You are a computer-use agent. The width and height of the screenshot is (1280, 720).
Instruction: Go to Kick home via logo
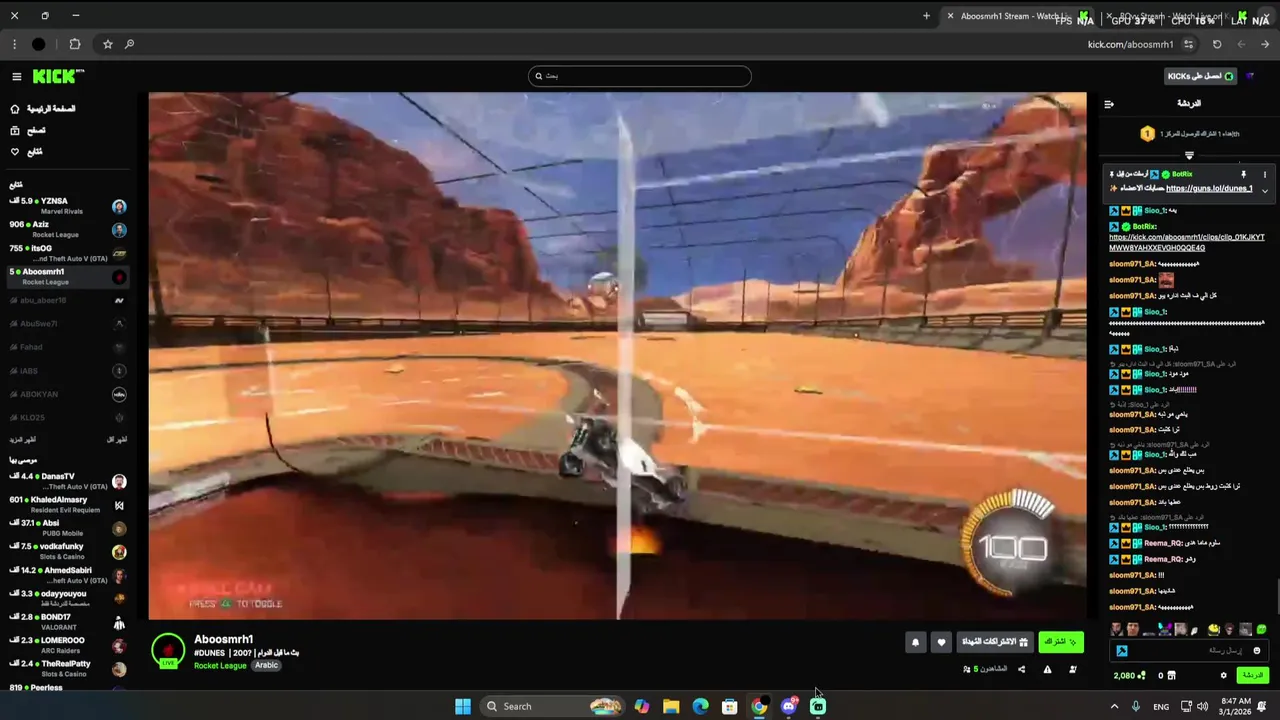[x=57, y=76]
